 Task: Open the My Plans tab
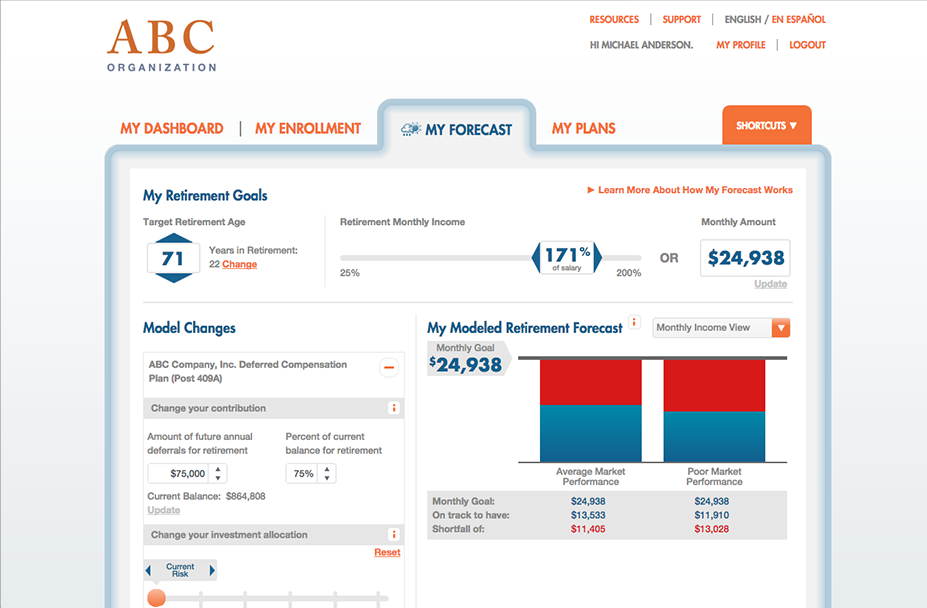(584, 128)
